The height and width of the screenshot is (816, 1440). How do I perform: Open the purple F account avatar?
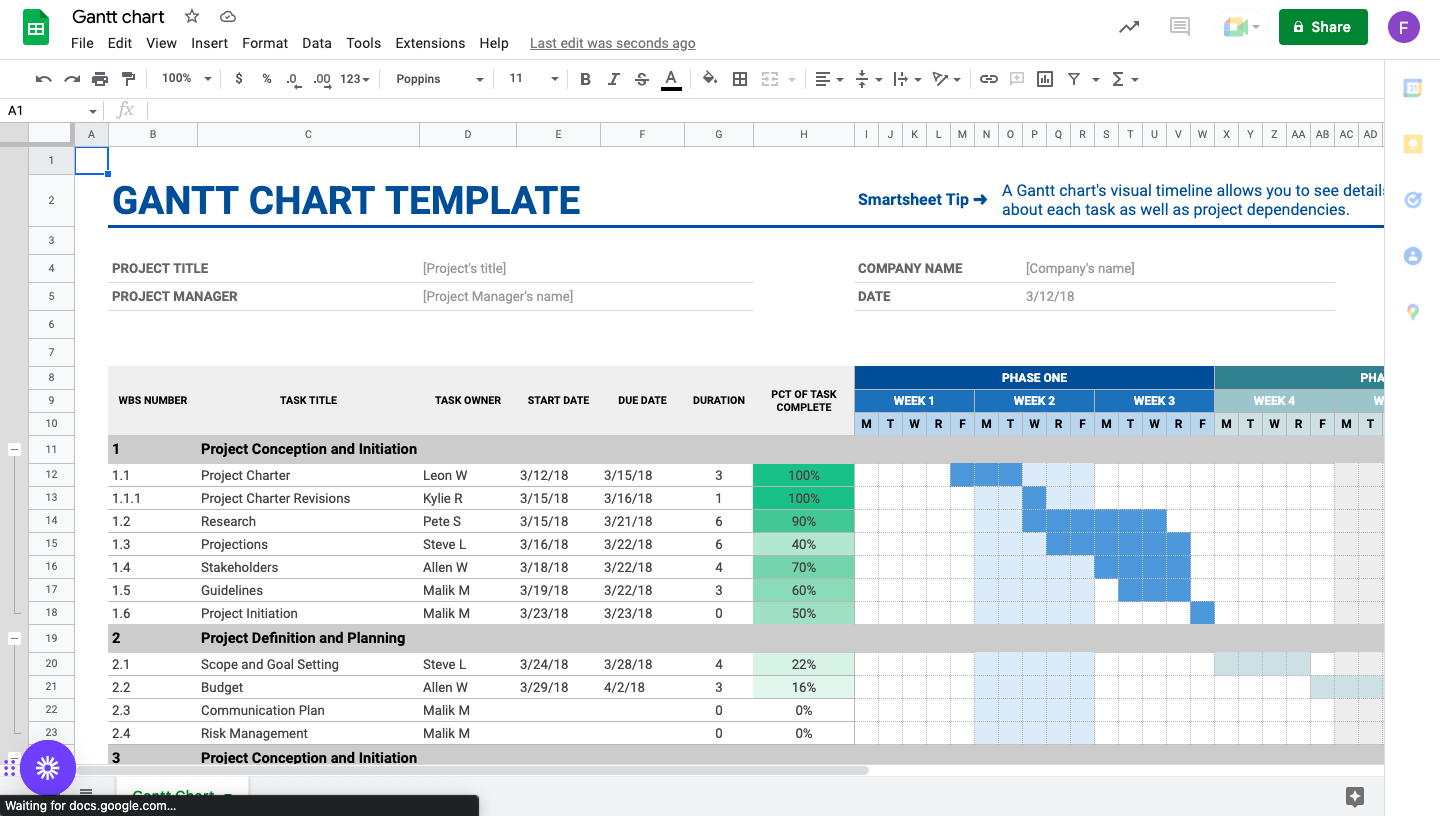1404,27
